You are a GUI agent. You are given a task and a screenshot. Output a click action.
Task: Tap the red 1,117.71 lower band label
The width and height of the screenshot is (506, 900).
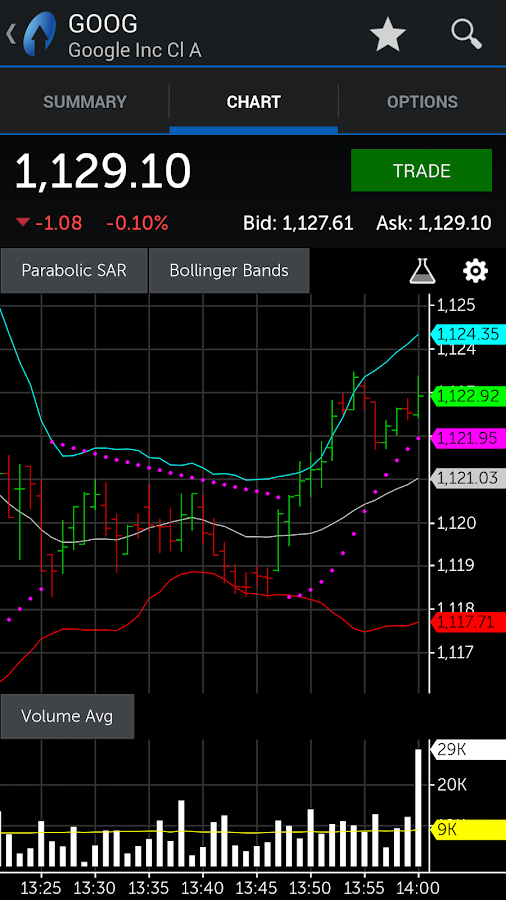(x=468, y=622)
